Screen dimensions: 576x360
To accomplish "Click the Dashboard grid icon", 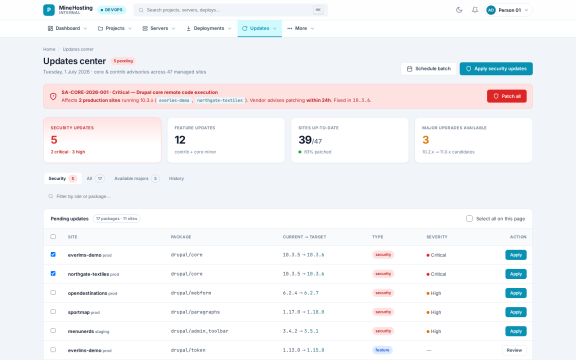I will pyautogui.click(x=50, y=28).
